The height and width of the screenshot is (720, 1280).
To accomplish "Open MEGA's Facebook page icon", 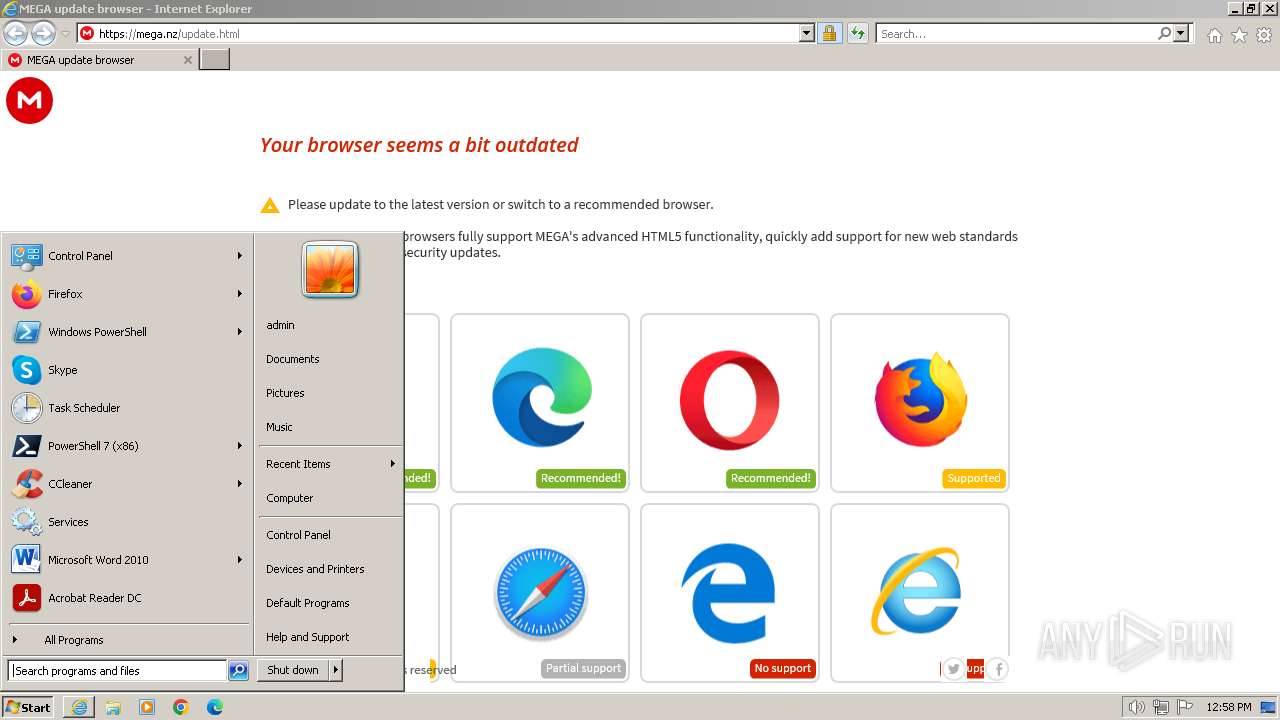I will tap(997, 669).
